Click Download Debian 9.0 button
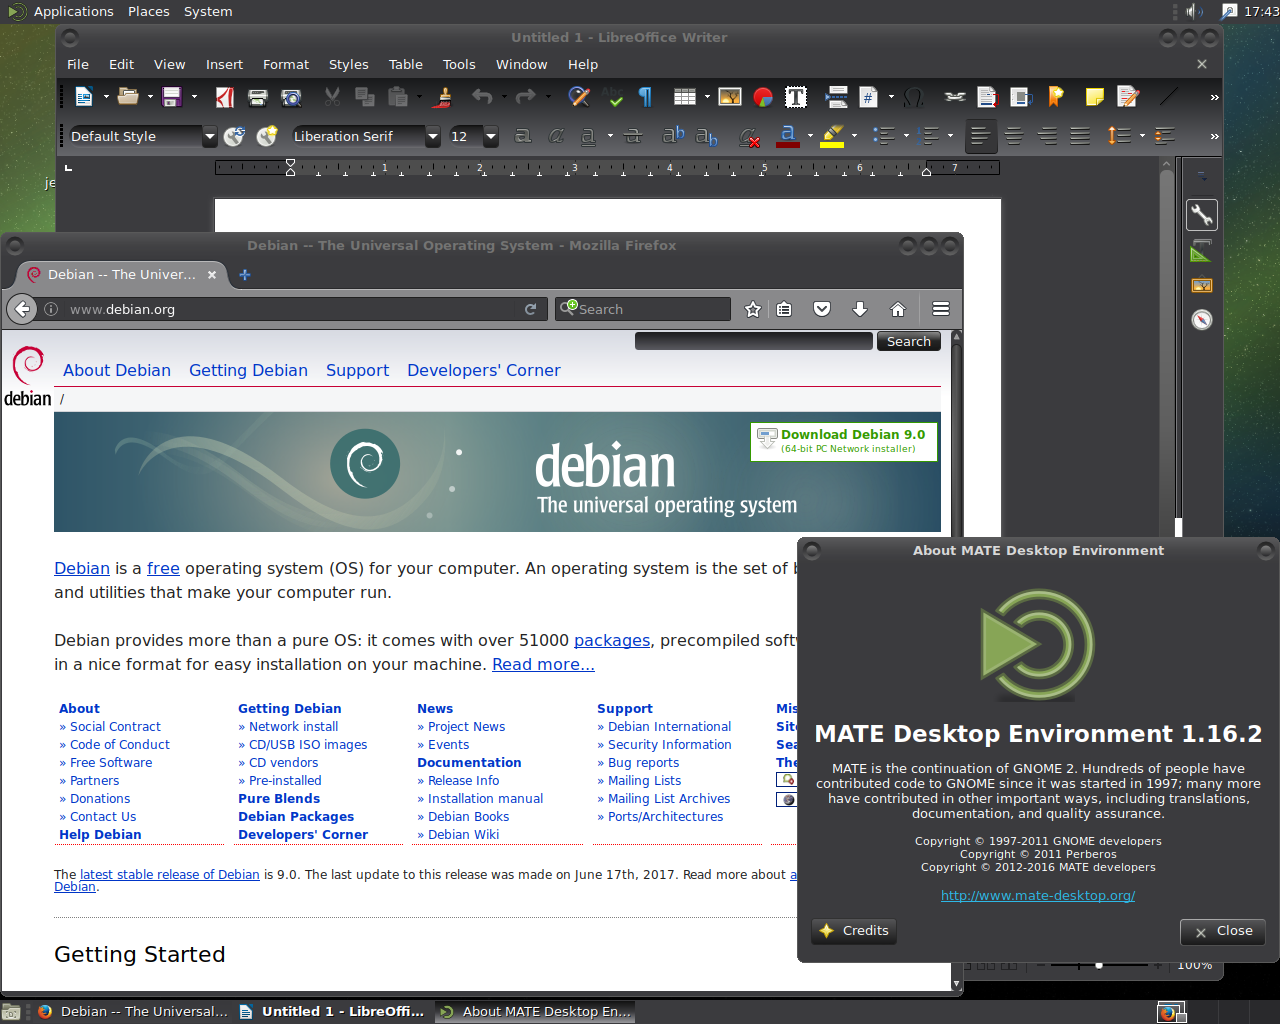1280x1024 pixels. [x=844, y=441]
